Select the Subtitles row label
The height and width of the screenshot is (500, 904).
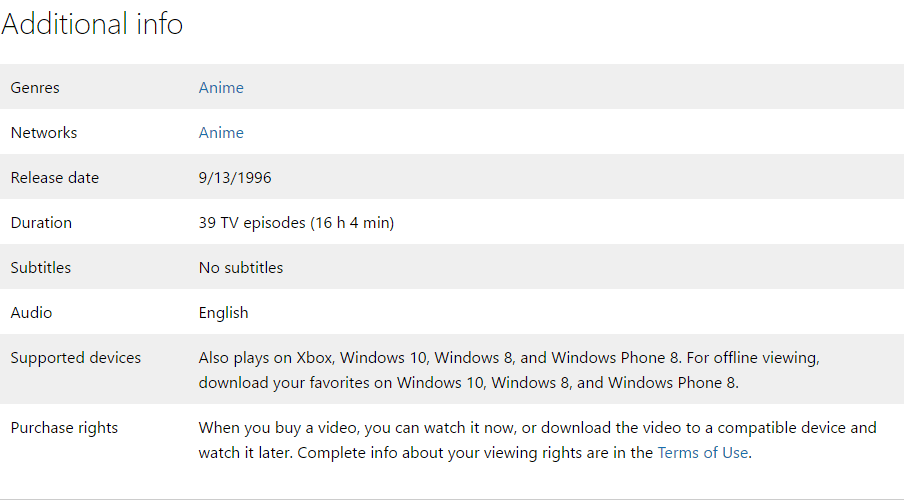(41, 268)
